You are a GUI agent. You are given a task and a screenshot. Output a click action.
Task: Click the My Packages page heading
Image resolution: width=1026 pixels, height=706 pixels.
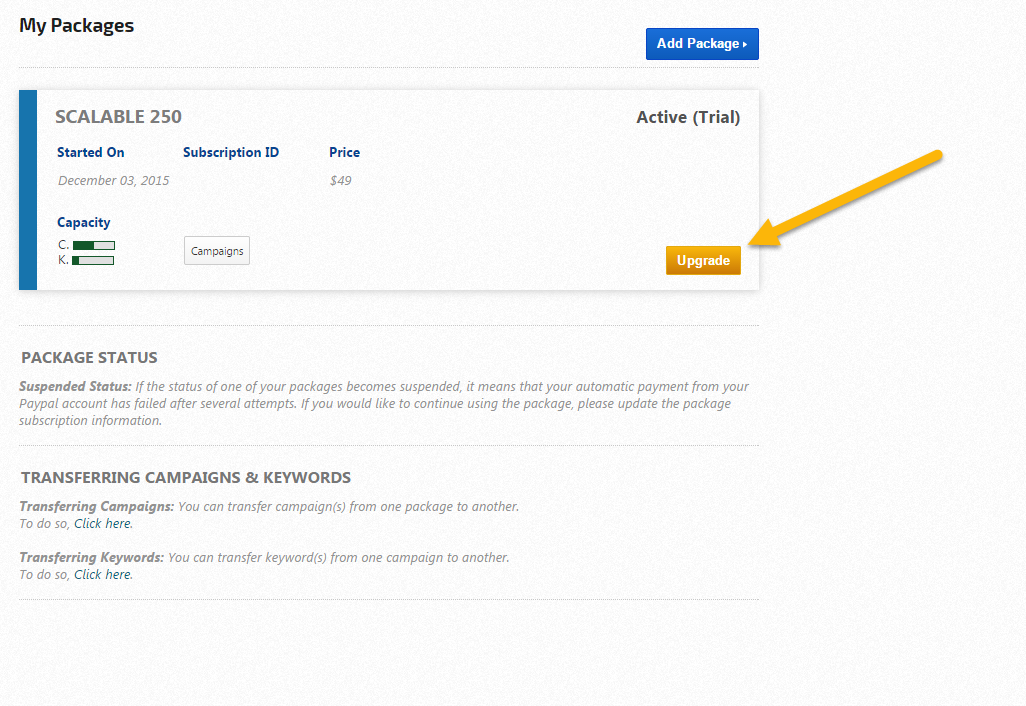[77, 26]
